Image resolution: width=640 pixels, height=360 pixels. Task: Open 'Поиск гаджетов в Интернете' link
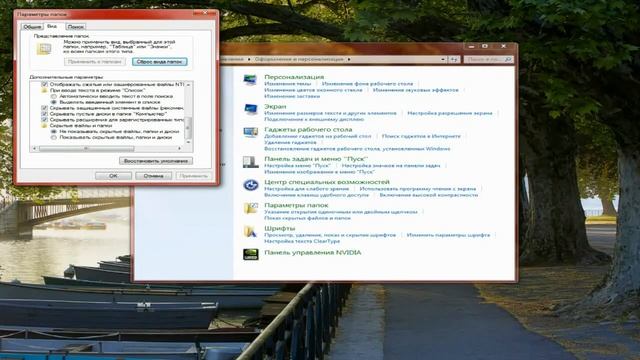[x=421, y=136]
